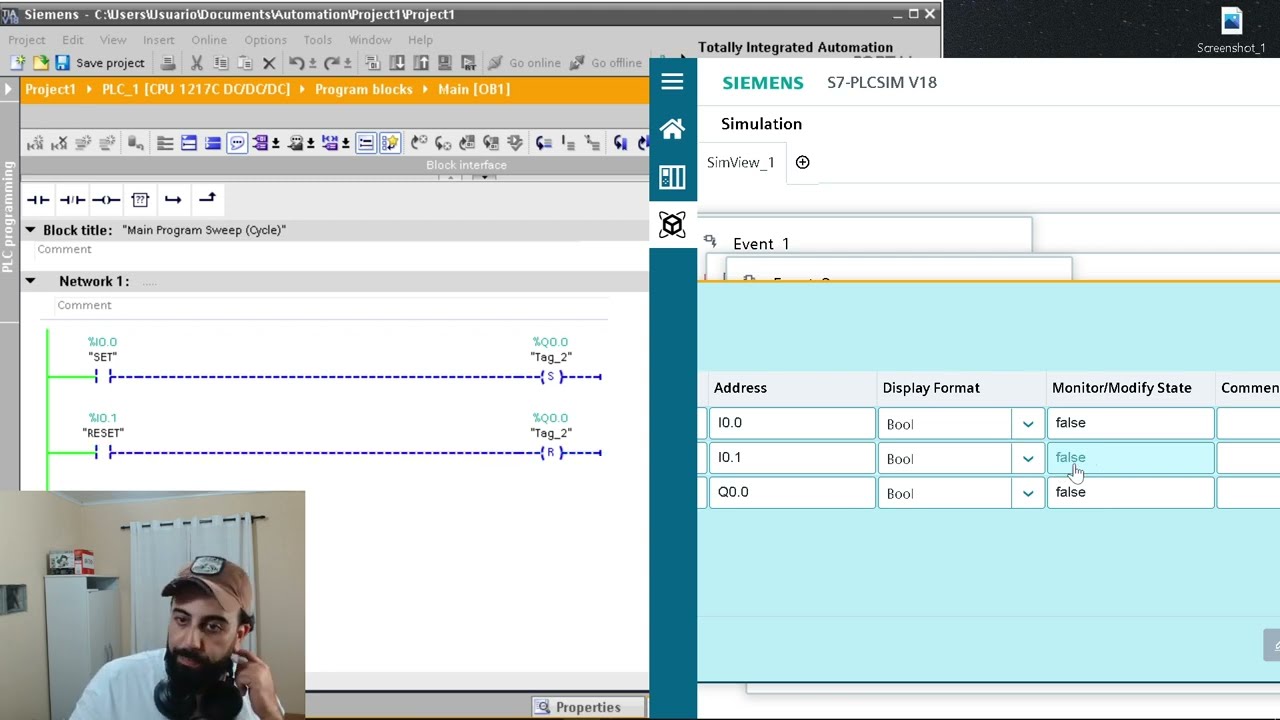Insert an output coil instruction
This screenshot has height=720, width=1280.
click(106, 200)
